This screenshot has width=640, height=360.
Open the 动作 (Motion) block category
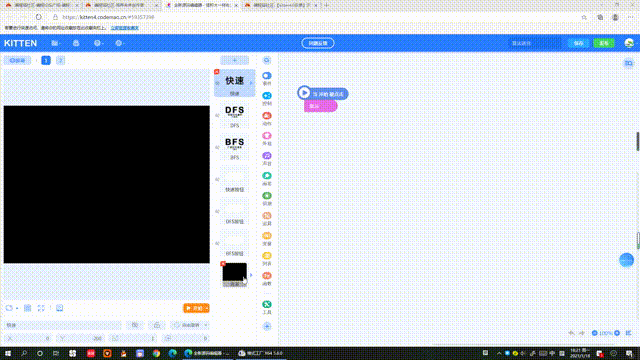point(267,118)
